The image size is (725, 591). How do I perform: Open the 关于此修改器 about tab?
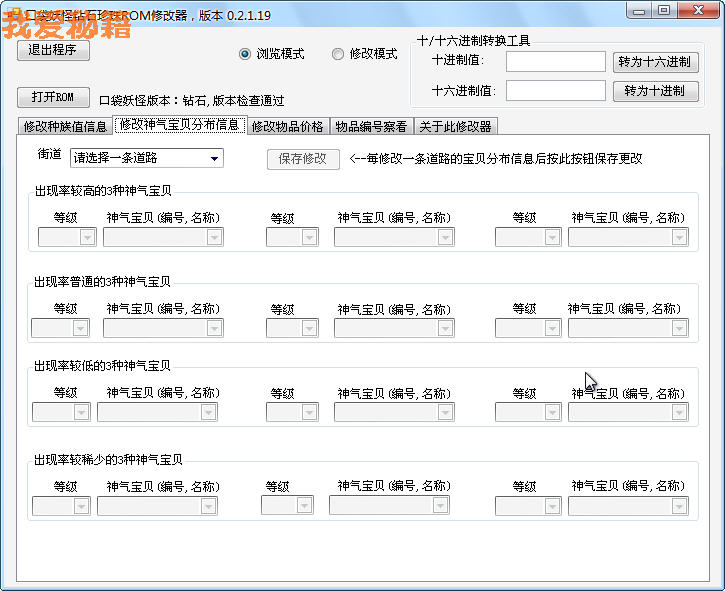coord(455,127)
